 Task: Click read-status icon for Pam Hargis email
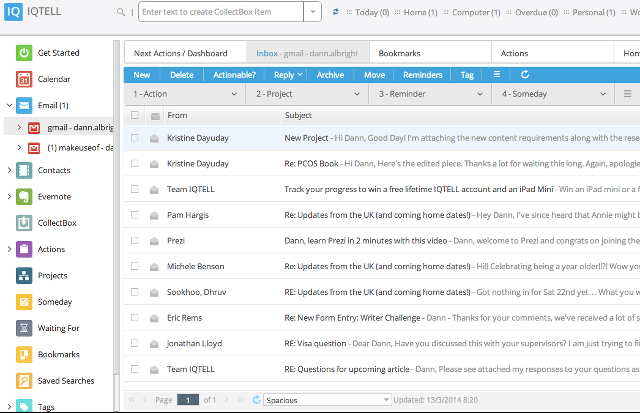pyautogui.click(x=154, y=215)
